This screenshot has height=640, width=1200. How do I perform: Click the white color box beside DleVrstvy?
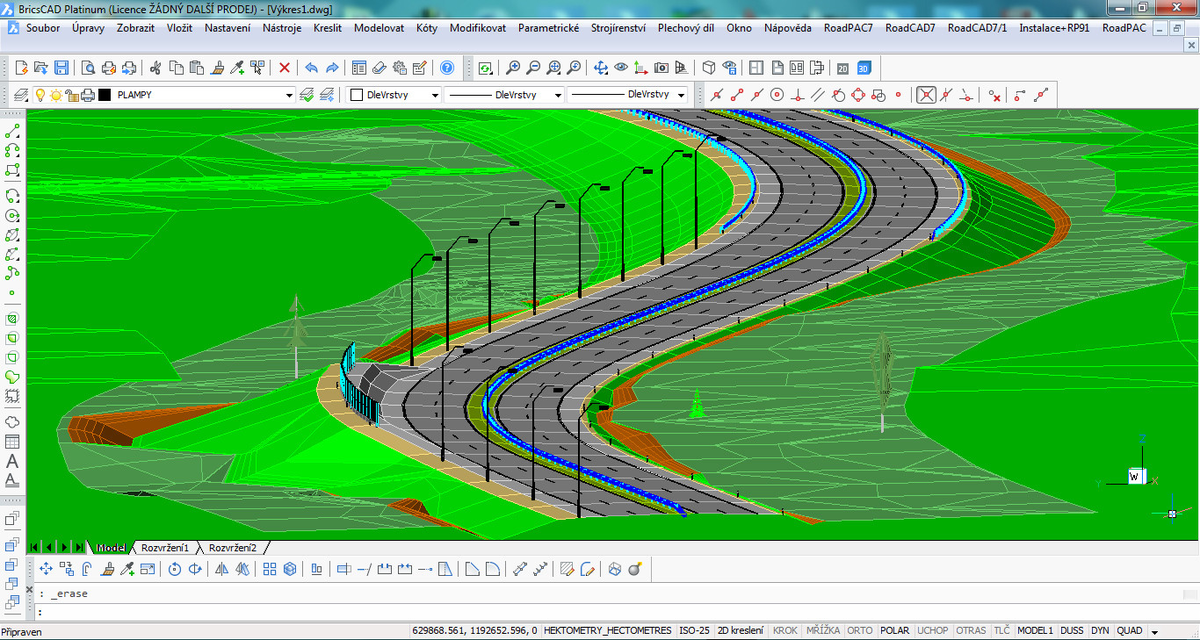[356, 95]
